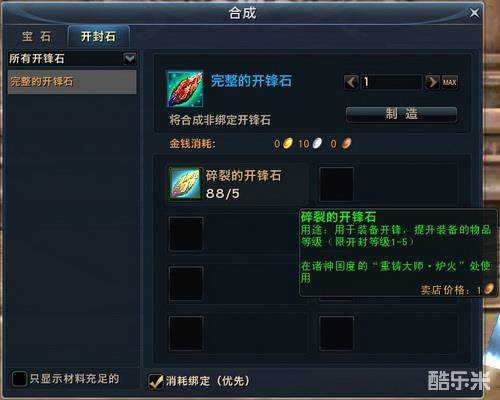This screenshot has width=500, height=400.
Task: Close the 合成 window
Action: 474,13
